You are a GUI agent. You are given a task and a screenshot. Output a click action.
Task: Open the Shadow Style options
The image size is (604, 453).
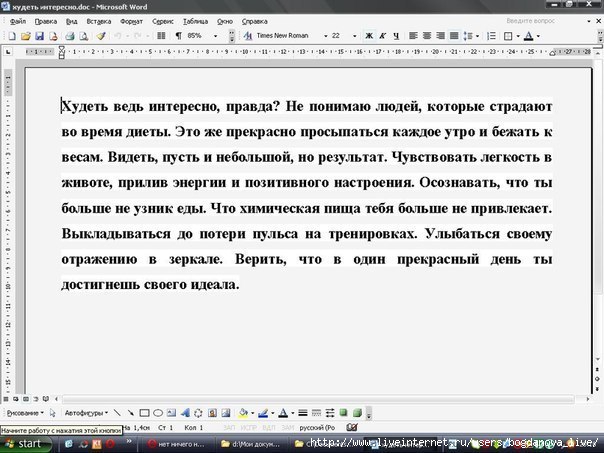point(344,413)
